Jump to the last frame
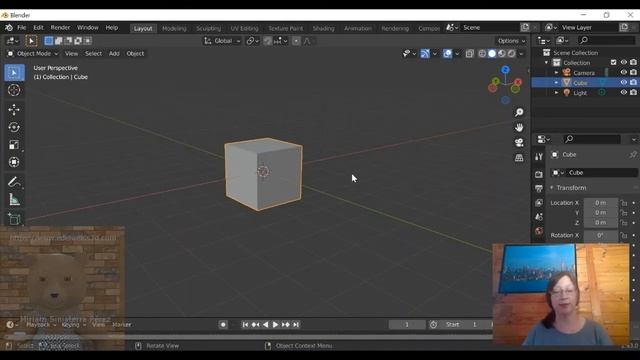The width and height of the screenshot is (640, 360). [x=296, y=324]
